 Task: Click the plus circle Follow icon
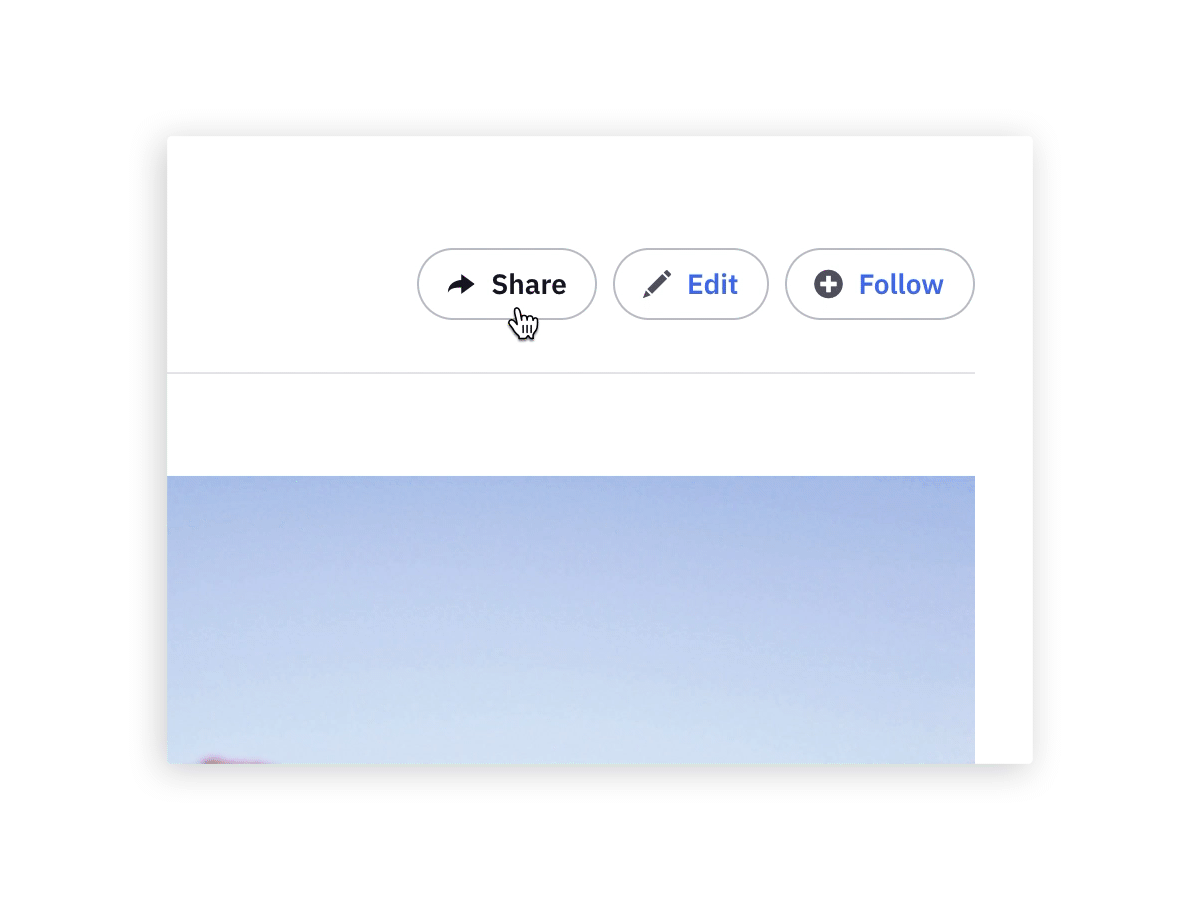pos(828,284)
